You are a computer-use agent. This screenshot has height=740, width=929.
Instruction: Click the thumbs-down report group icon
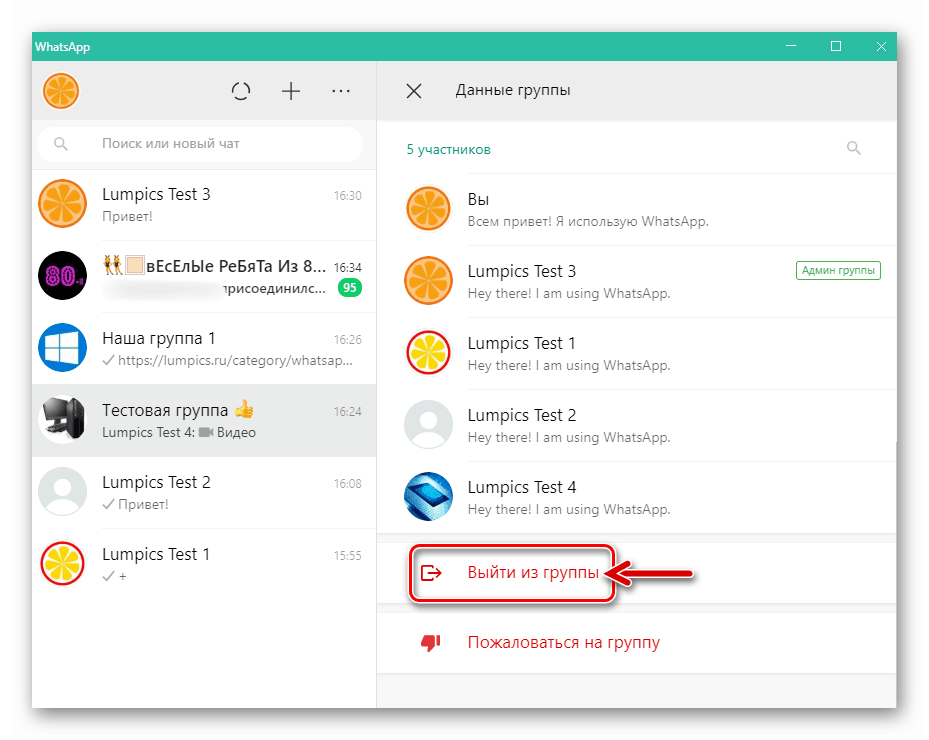pyautogui.click(x=431, y=642)
